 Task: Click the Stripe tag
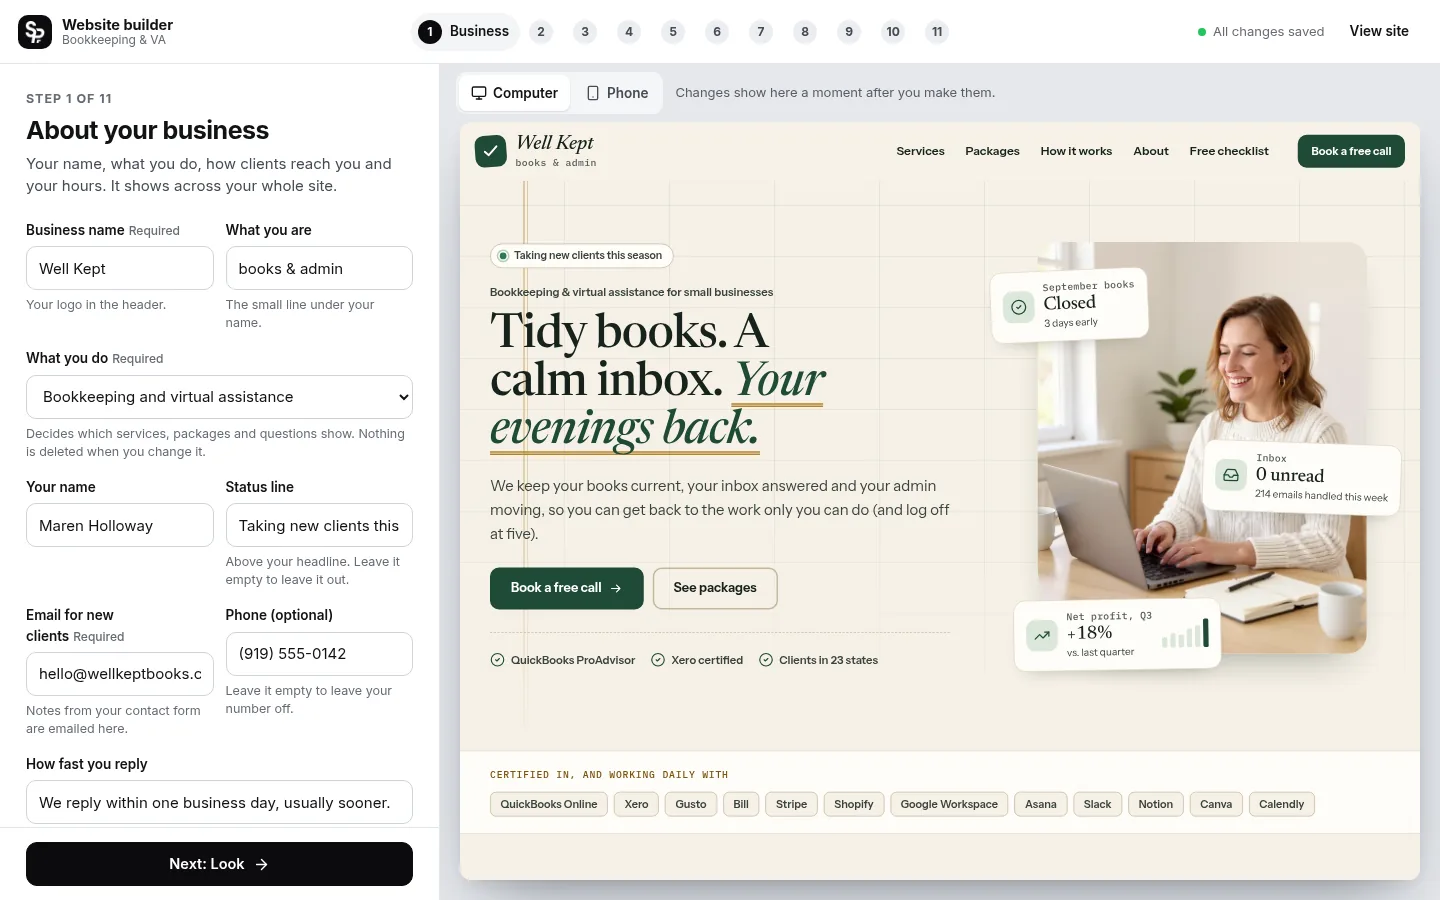(791, 804)
